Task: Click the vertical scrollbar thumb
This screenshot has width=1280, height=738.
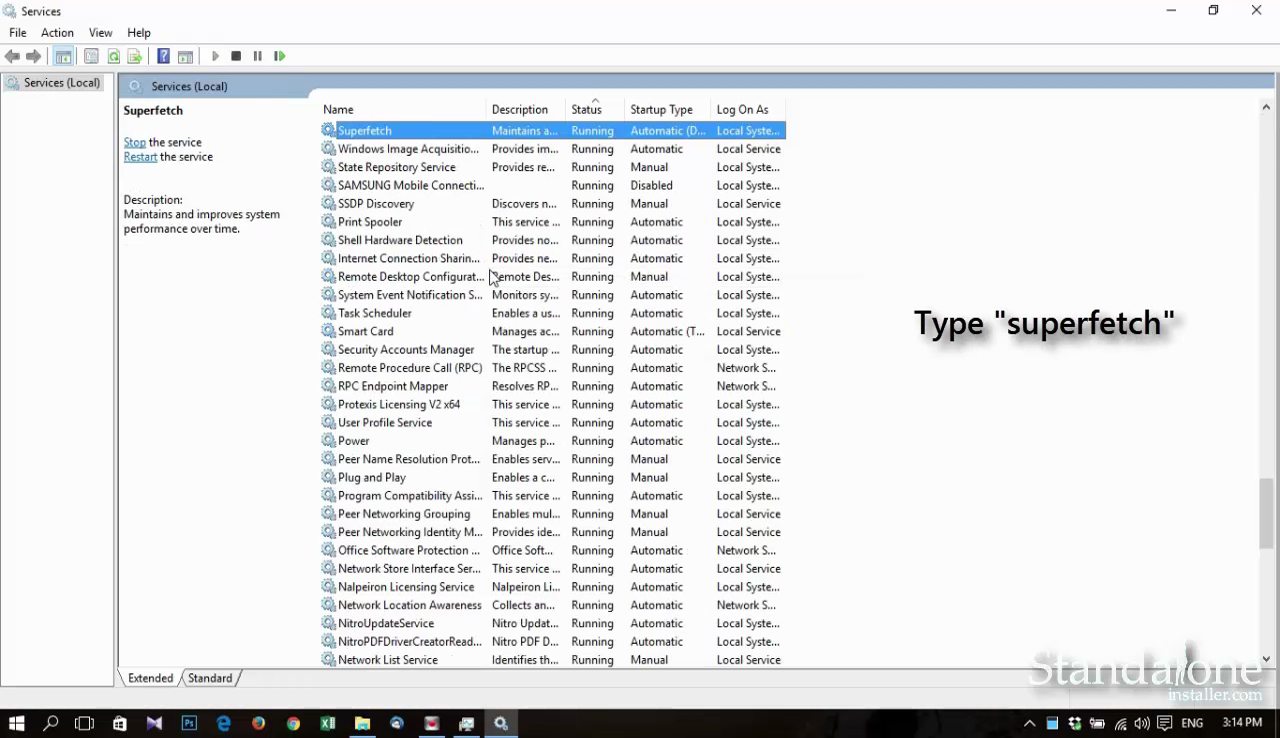Action: pos(1266,514)
